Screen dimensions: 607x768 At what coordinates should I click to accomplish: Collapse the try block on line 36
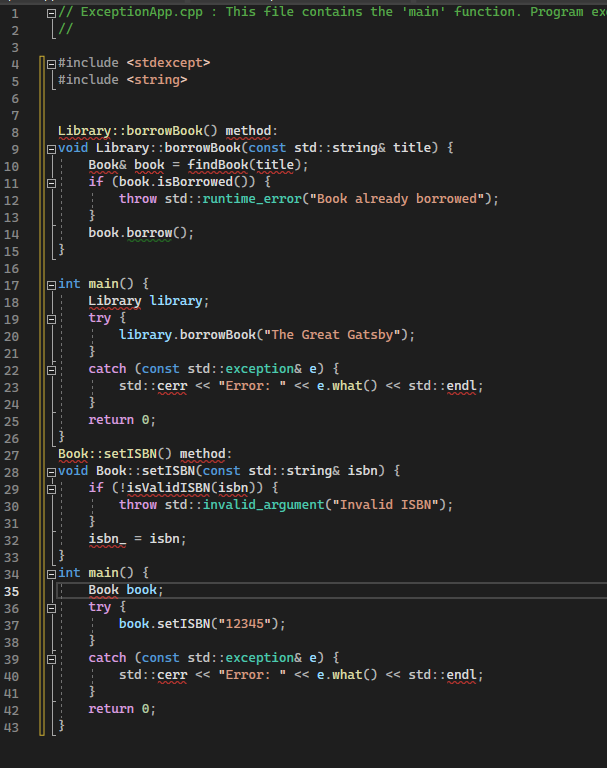coord(51,608)
